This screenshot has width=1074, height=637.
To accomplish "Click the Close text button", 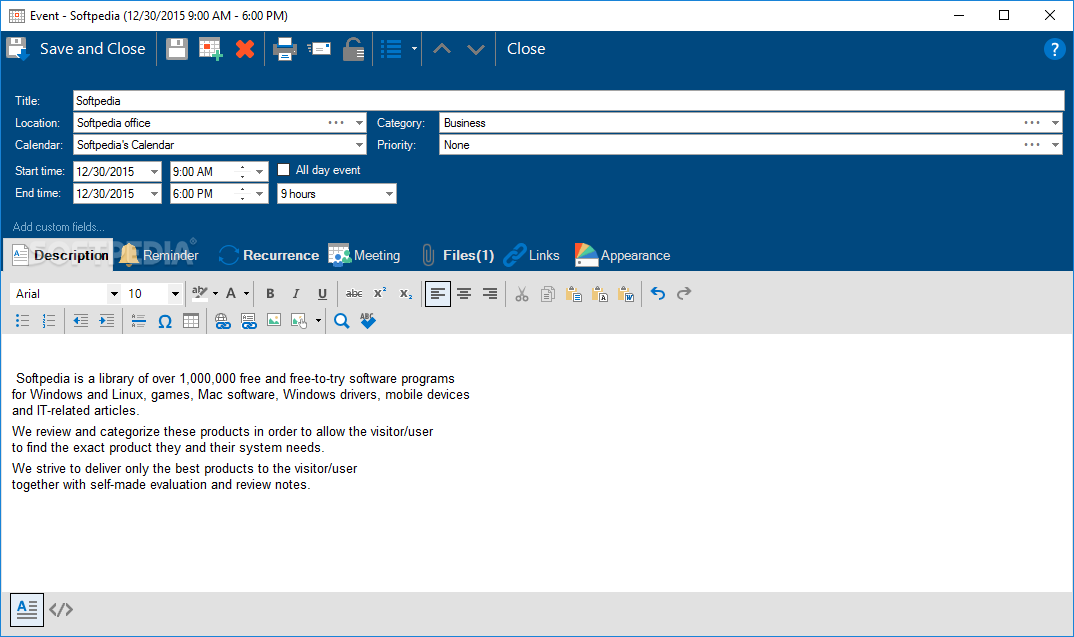I will 526,49.
